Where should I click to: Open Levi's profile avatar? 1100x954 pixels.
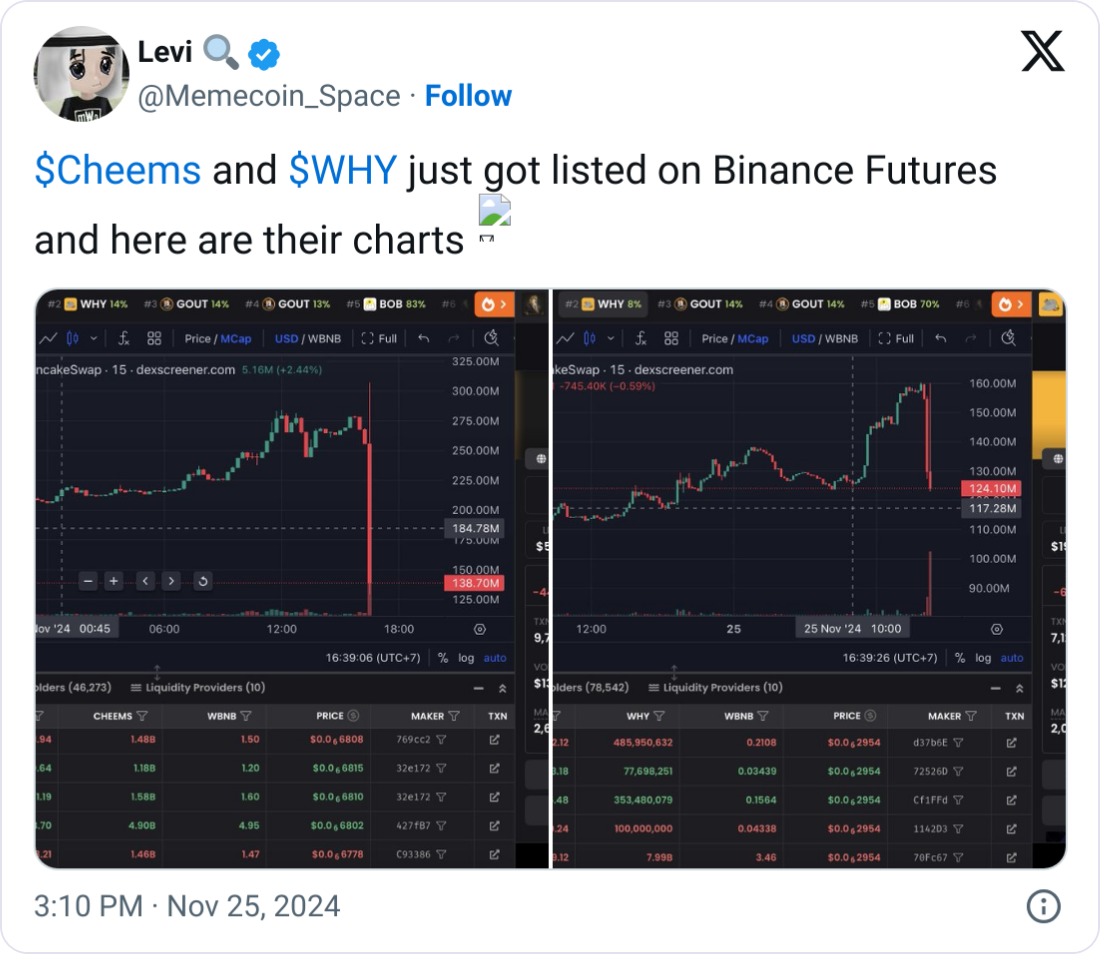tap(81, 74)
